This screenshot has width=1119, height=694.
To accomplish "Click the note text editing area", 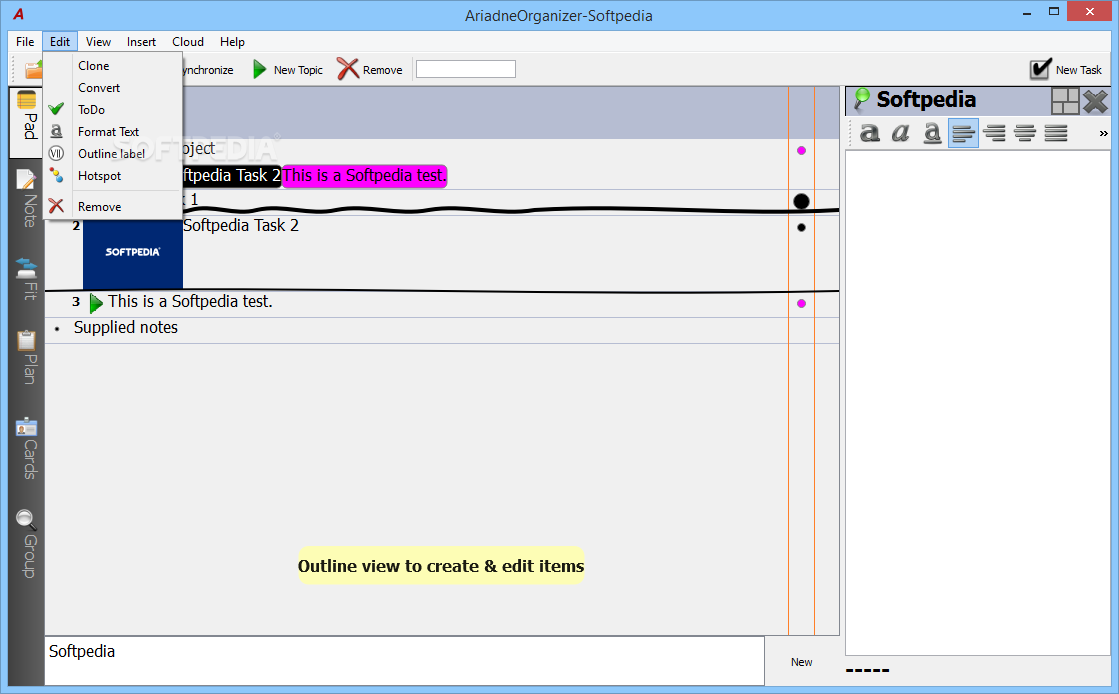I will click(978, 402).
